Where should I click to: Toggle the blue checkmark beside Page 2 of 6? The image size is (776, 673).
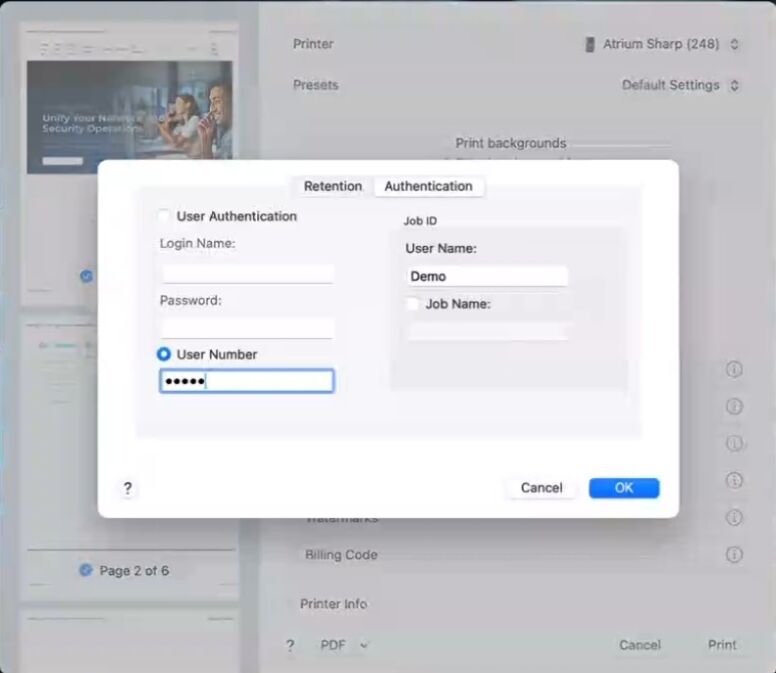pyautogui.click(x=86, y=570)
